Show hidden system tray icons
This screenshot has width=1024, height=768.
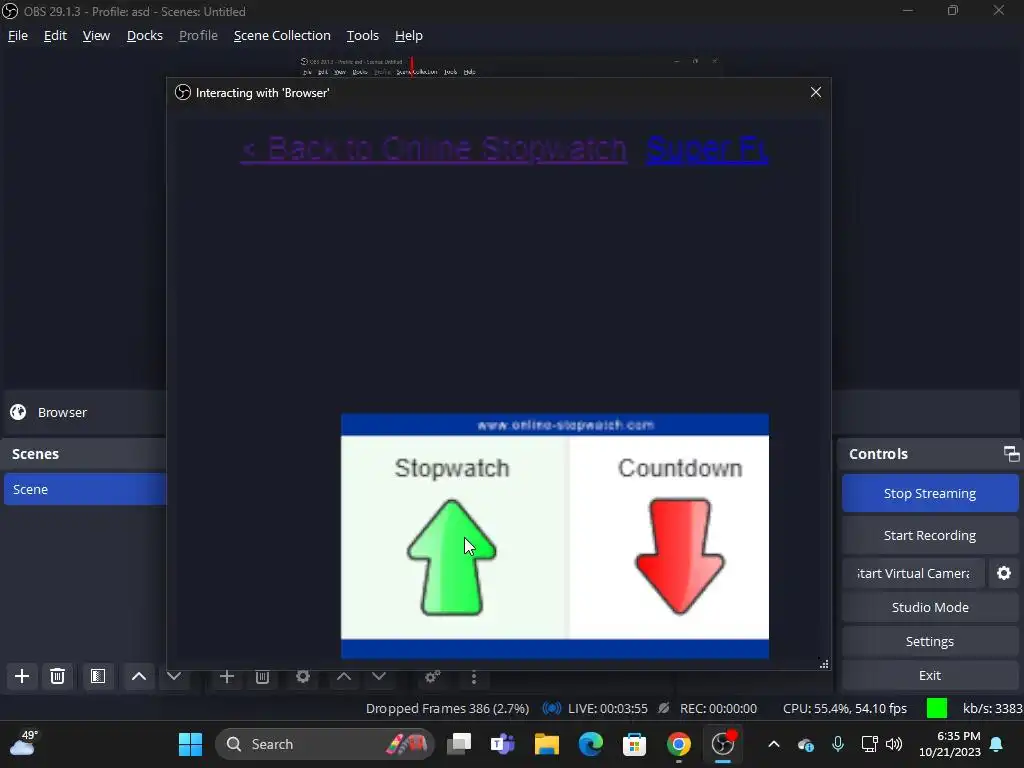[x=774, y=744]
